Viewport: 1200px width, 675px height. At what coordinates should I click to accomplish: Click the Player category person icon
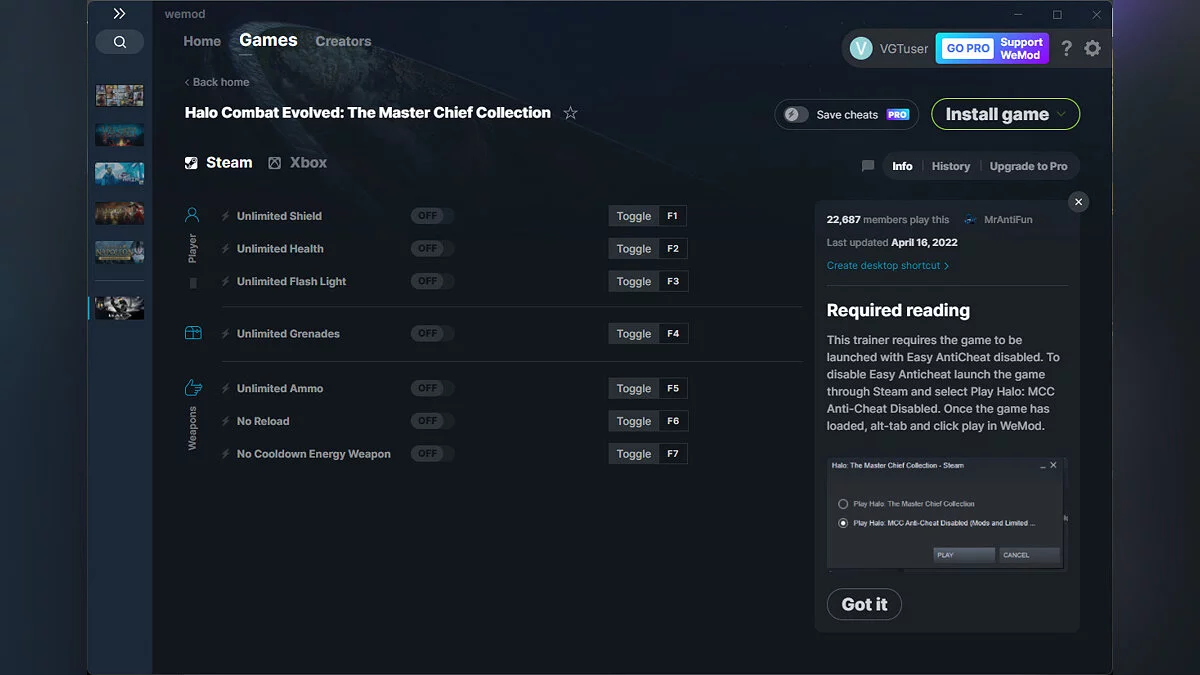[x=193, y=215]
